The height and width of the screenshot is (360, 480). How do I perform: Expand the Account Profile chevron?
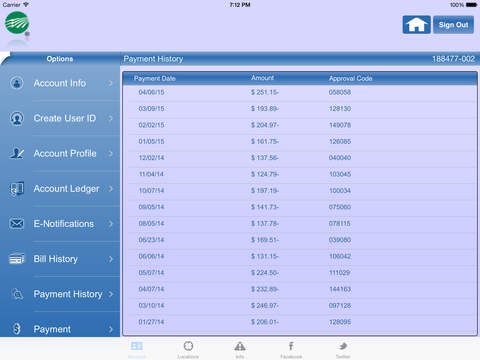111,153
